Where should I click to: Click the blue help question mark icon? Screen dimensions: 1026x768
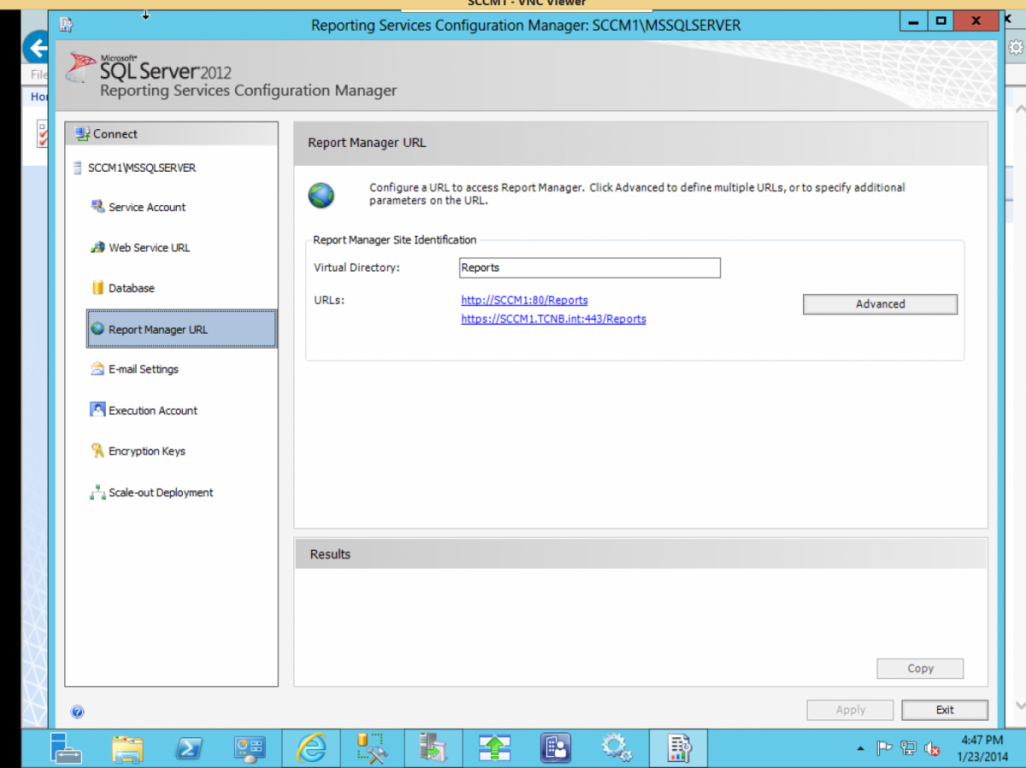click(x=77, y=712)
